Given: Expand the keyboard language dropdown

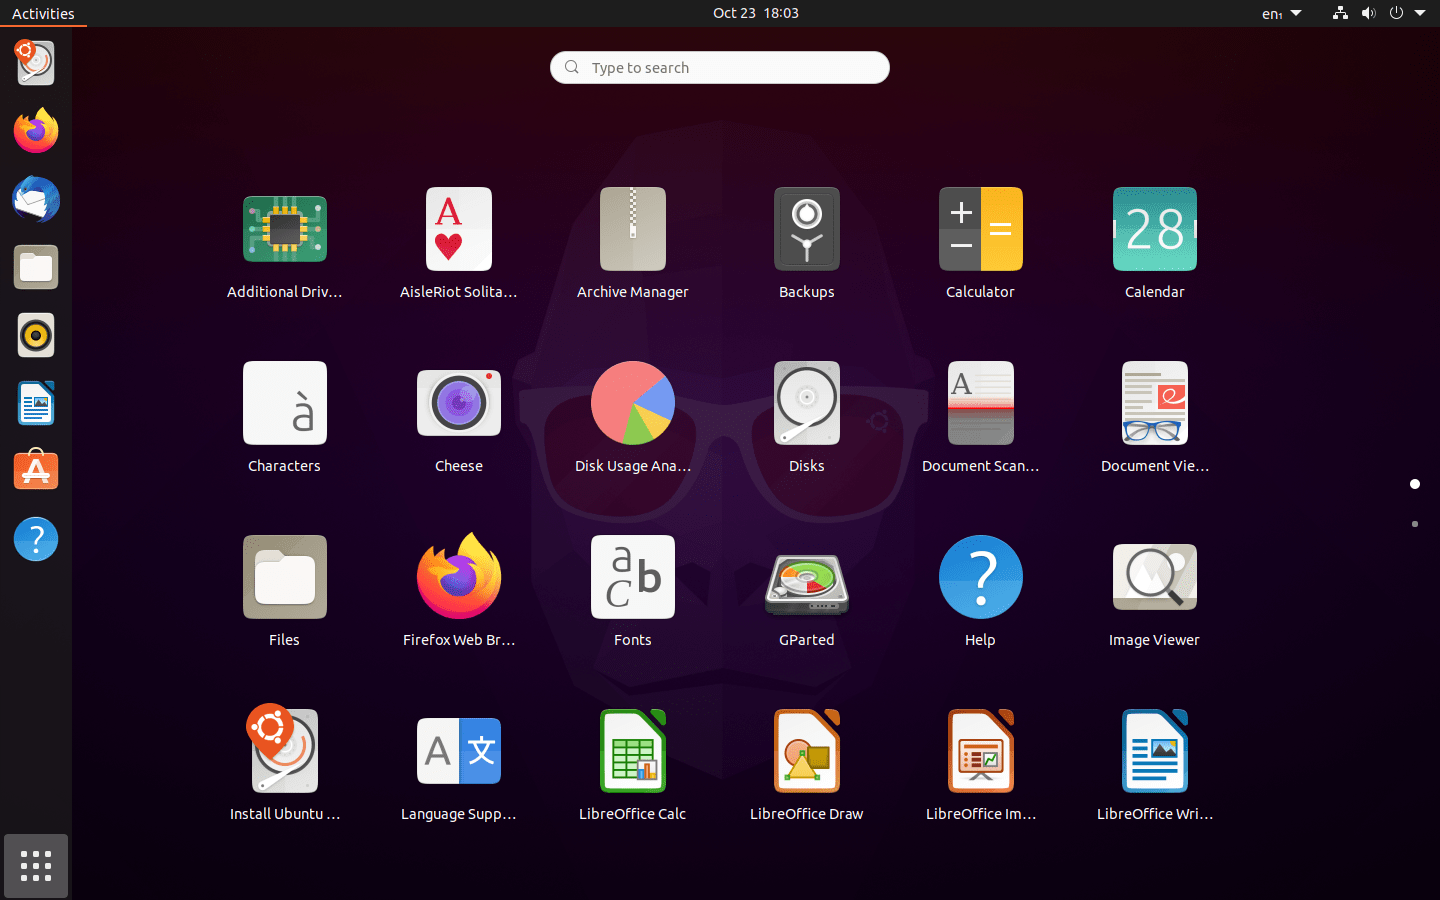Looking at the screenshot, I should [x=1281, y=13].
